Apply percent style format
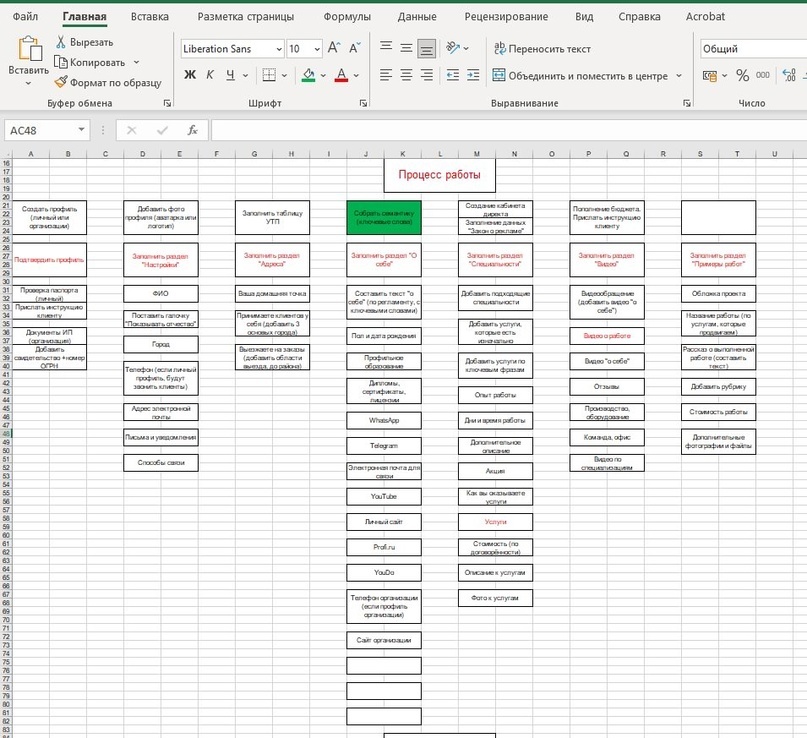Image resolution: width=807 pixels, height=738 pixels. (742, 76)
